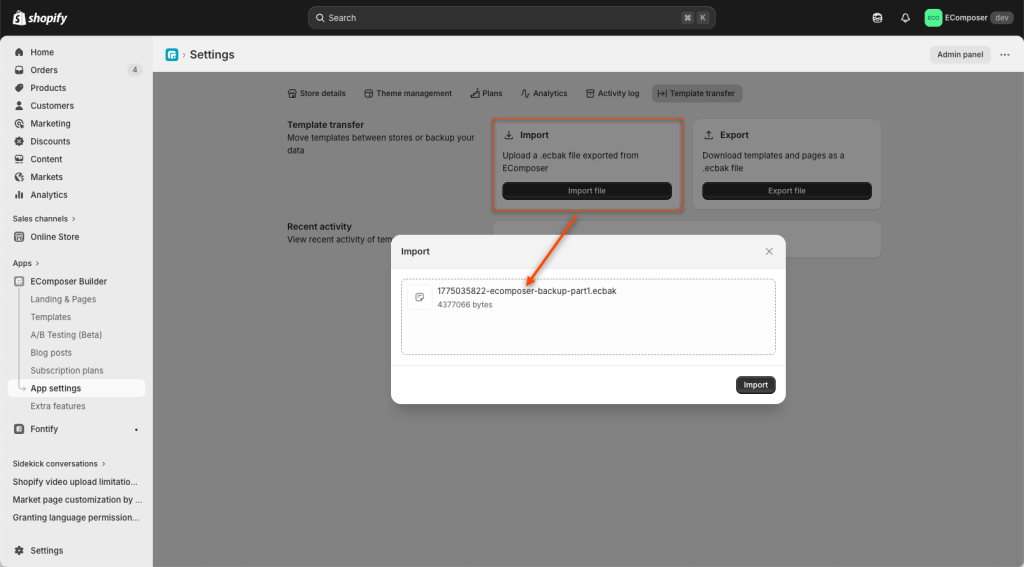Click the EComposer app icon beside Settings

[x=172, y=55]
